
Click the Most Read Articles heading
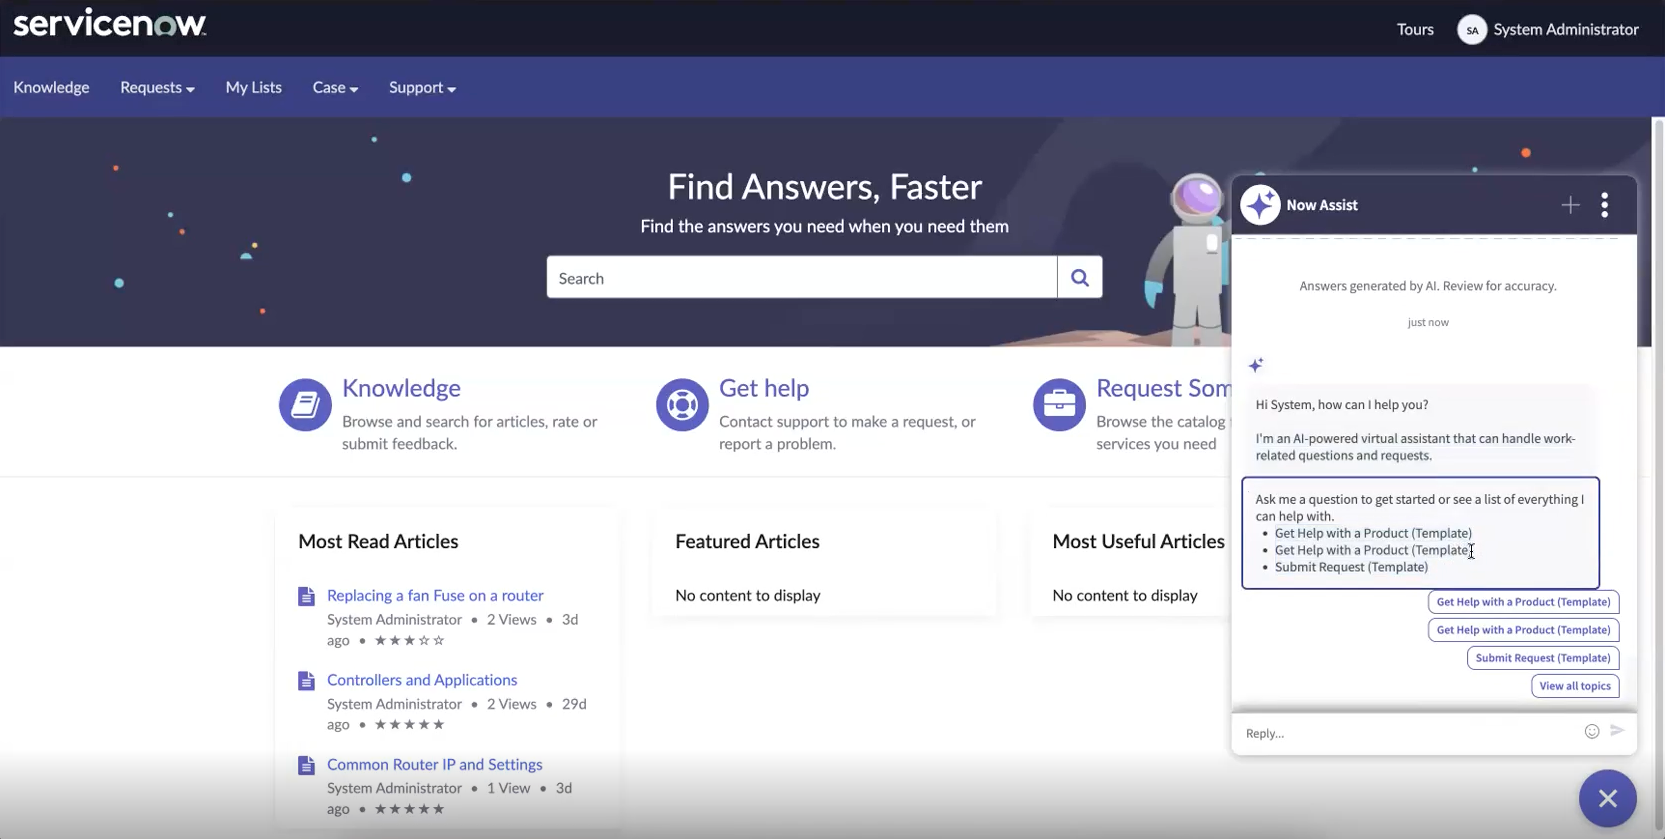tap(378, 541)
